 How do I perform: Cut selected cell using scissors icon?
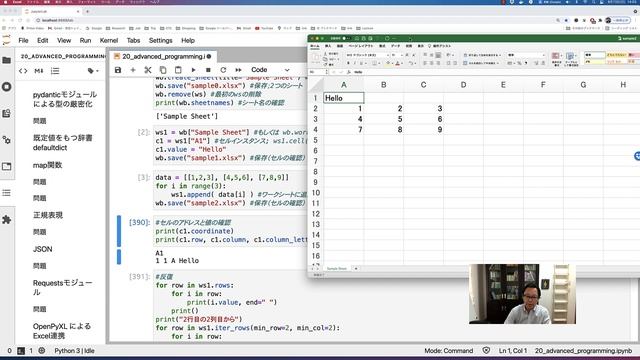148,70
